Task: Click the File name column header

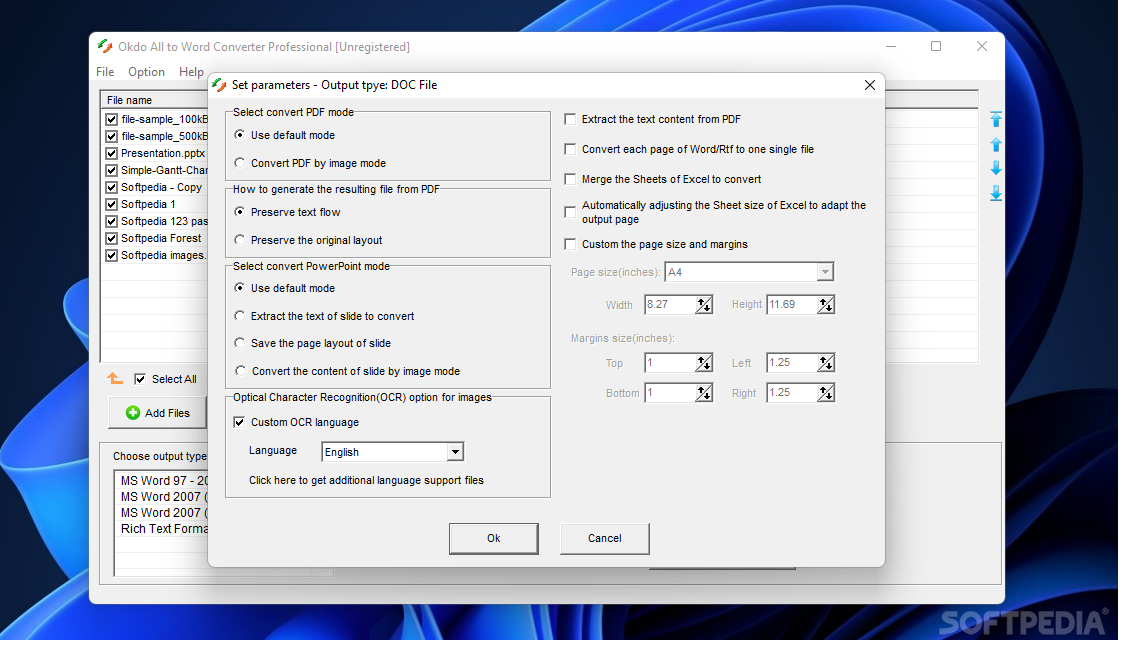Action: 155,100
